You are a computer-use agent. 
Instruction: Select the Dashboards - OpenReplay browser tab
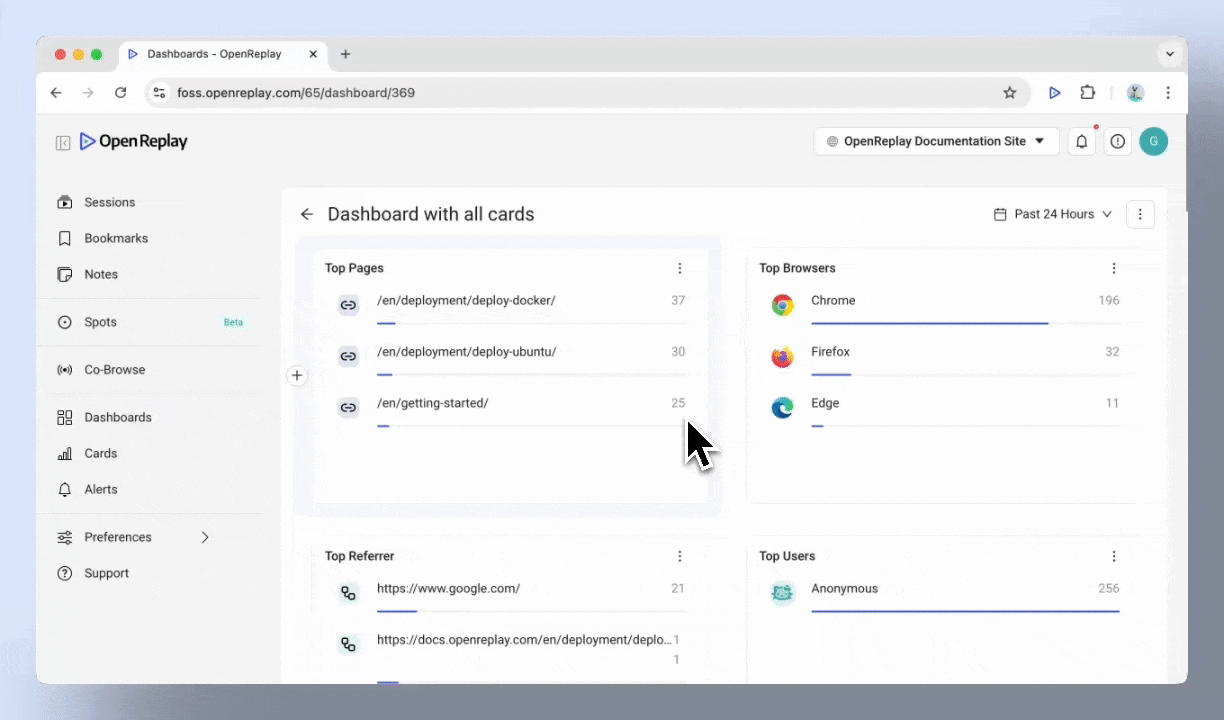point(222,54)
